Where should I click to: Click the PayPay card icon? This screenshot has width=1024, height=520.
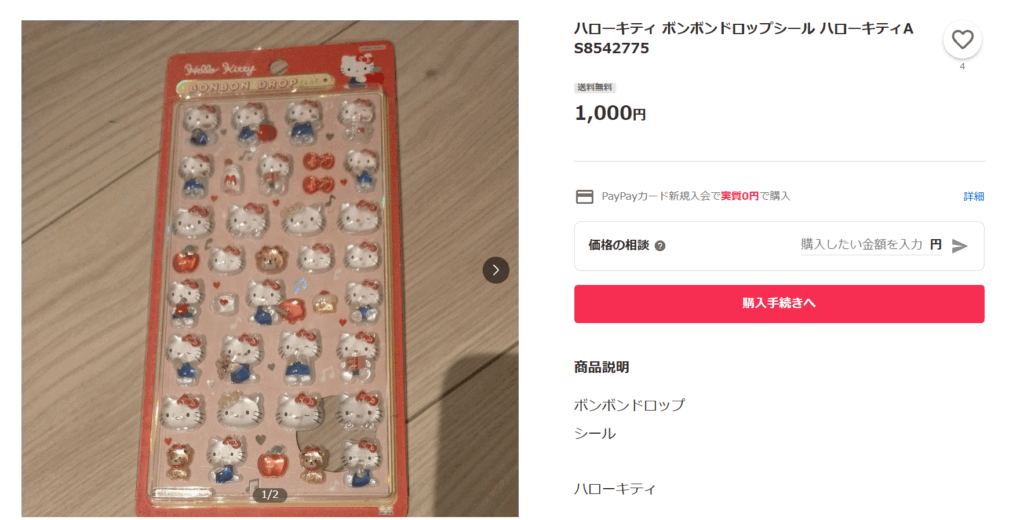[584, 197]
